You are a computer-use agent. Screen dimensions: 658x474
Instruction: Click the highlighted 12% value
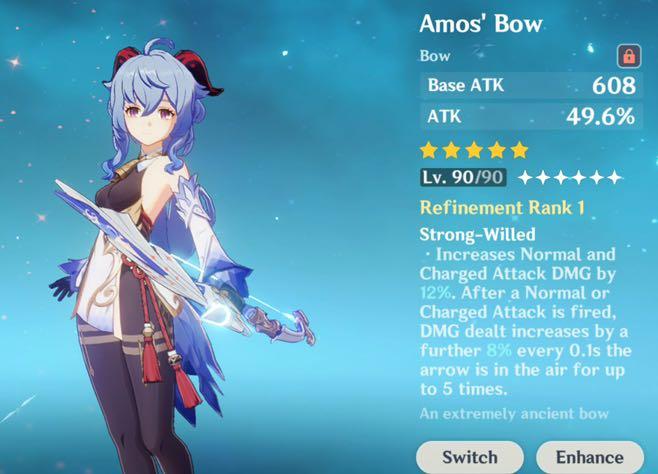pyautogui.click(x=435, y=292)
